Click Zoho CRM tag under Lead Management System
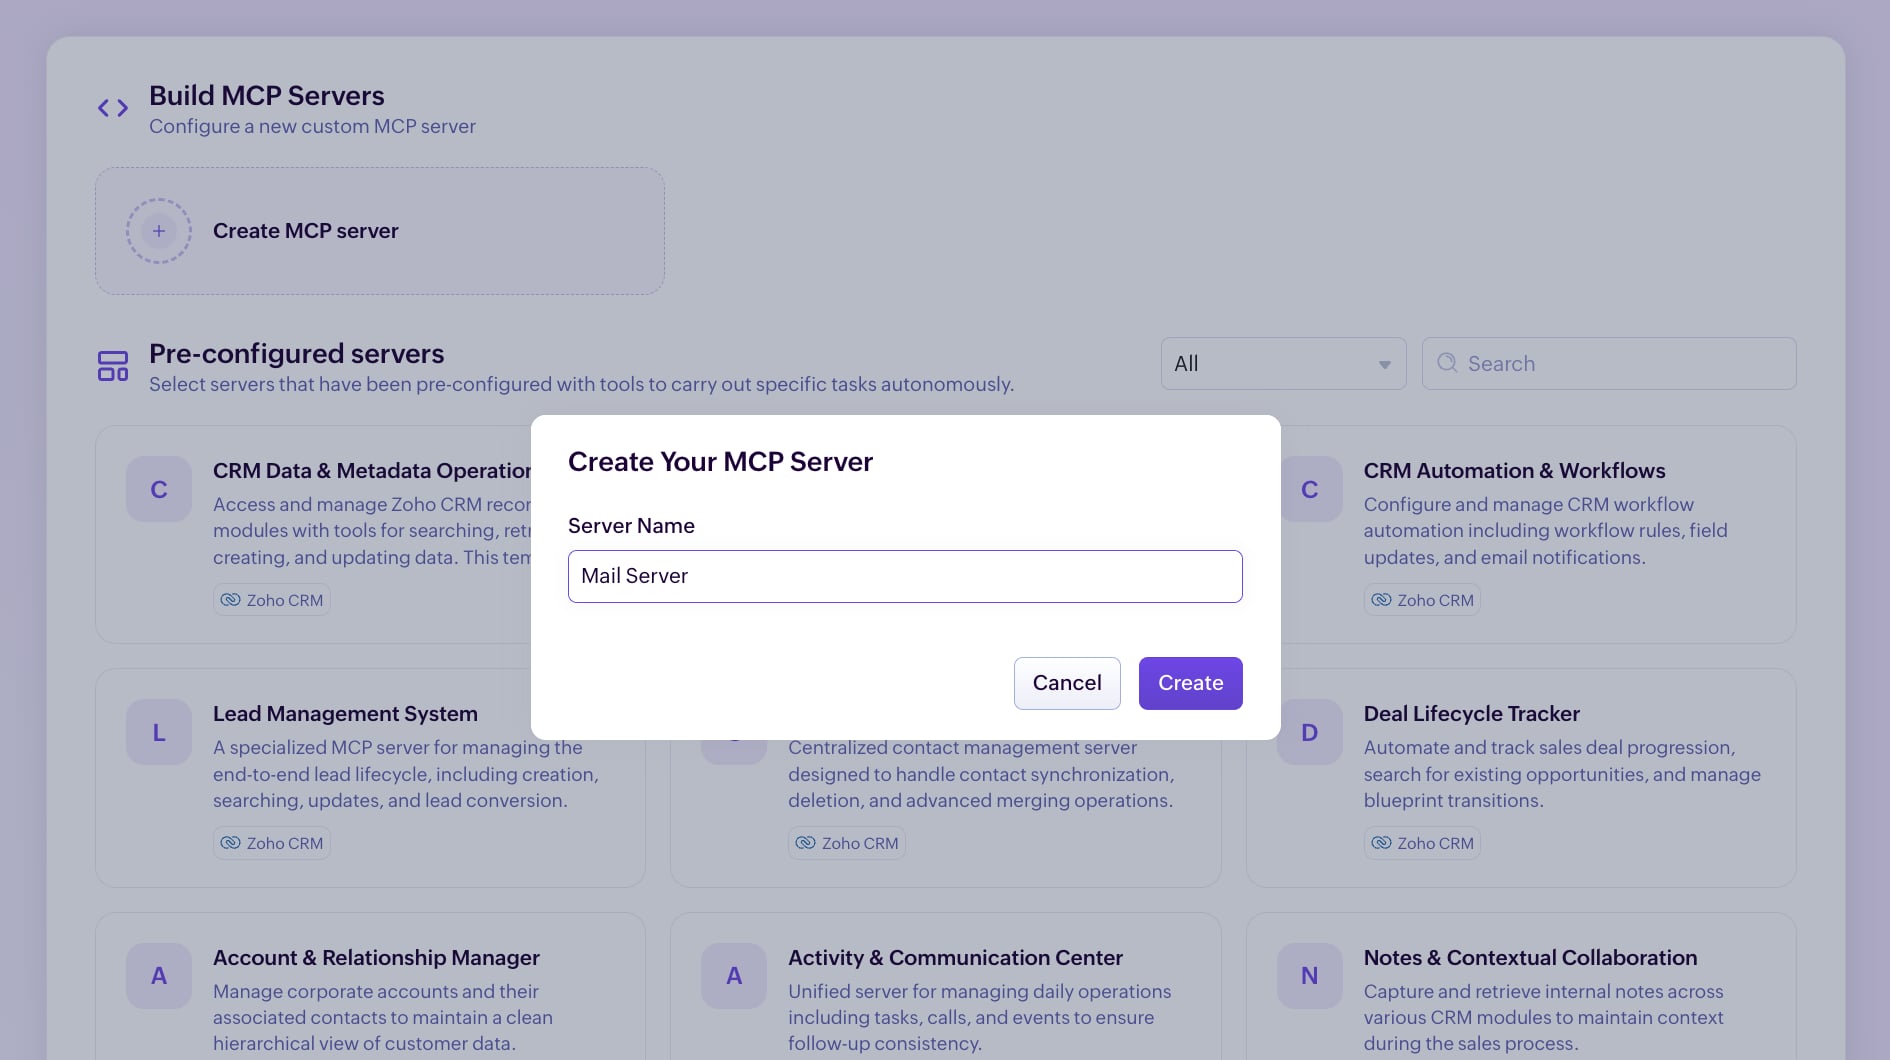 (x=272, y=843)
